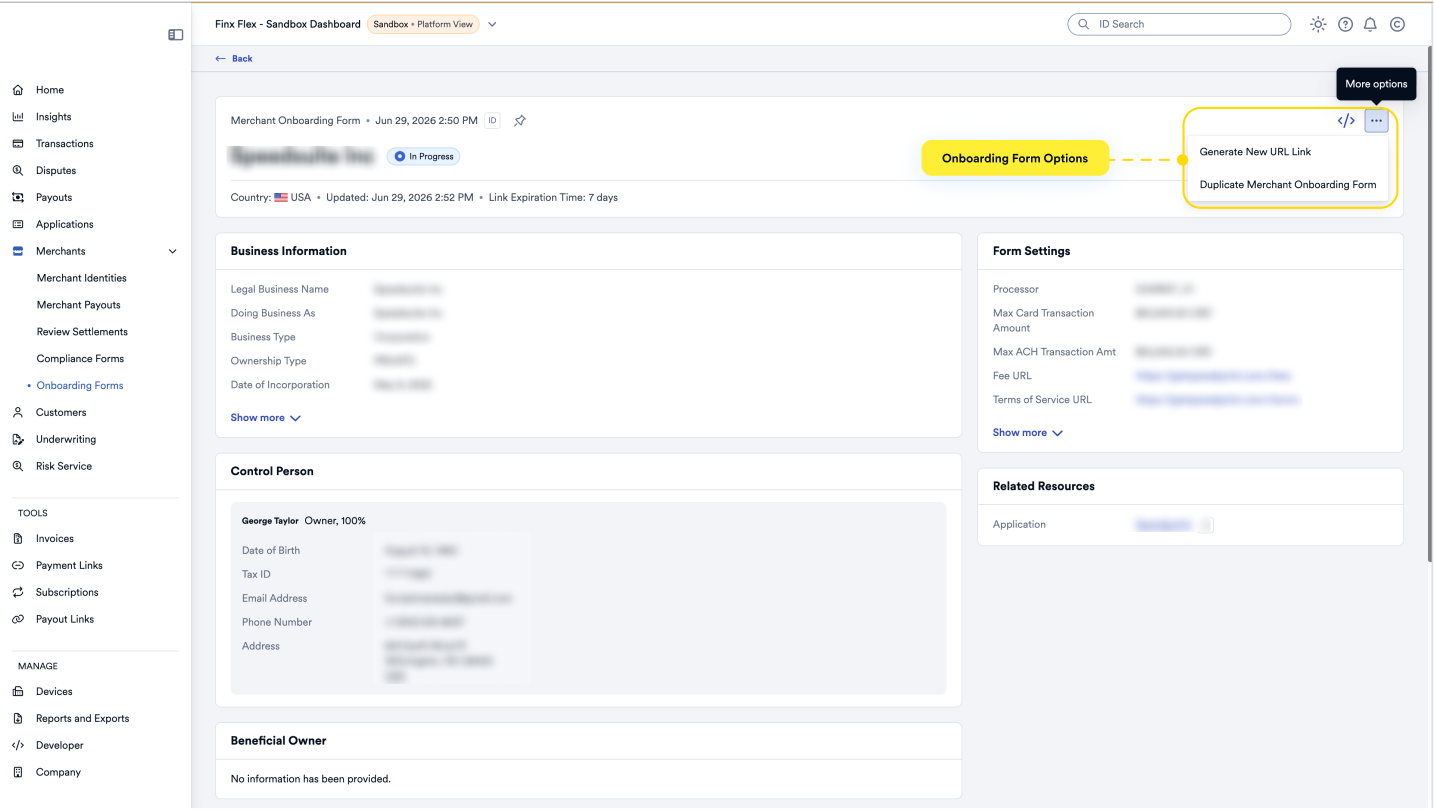Click the Developer code icon in sidebar
The height and width of the screenshot is (810, 1434).
click(x=18, y=746)
